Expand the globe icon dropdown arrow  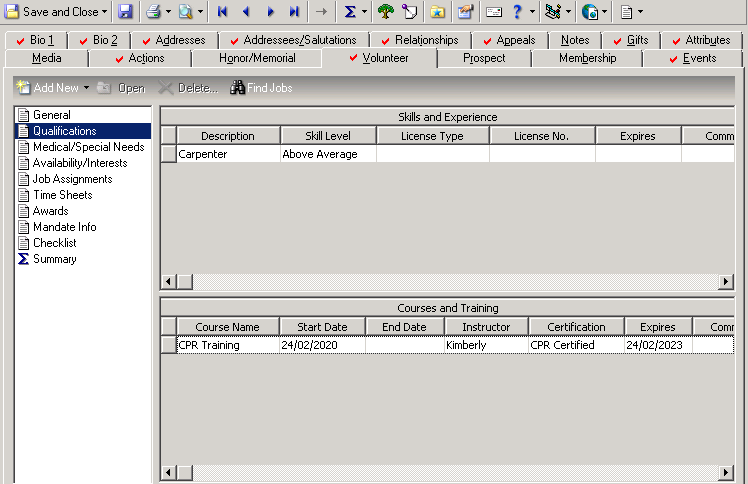604,11
